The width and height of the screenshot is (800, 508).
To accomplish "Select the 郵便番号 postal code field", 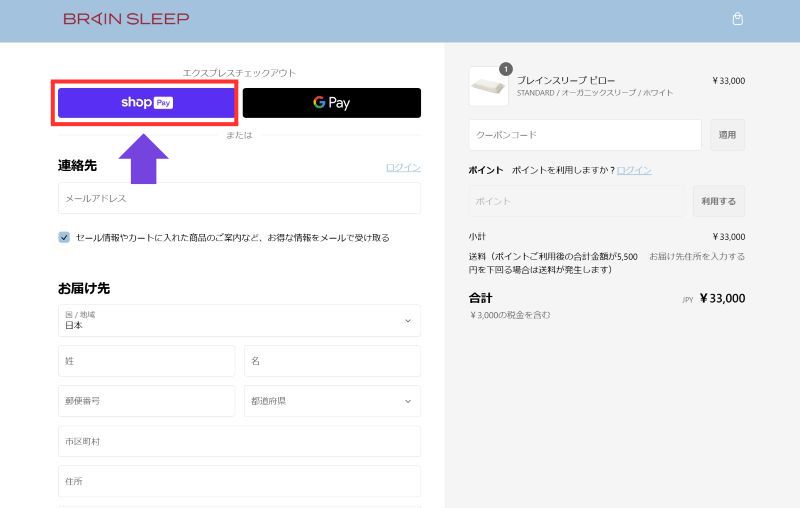I will (x=146, y=401).
